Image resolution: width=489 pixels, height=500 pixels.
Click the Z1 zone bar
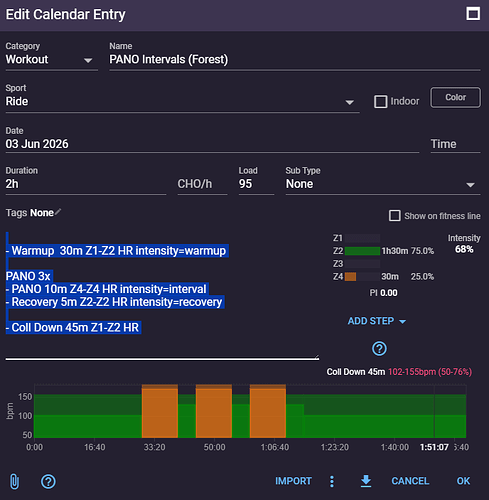(x=362, y=238)
